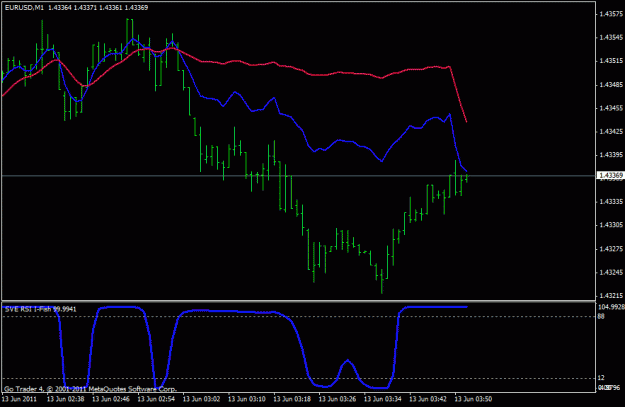
Task: Click price scale label 1.43275
Action: [x=611, y=249]
